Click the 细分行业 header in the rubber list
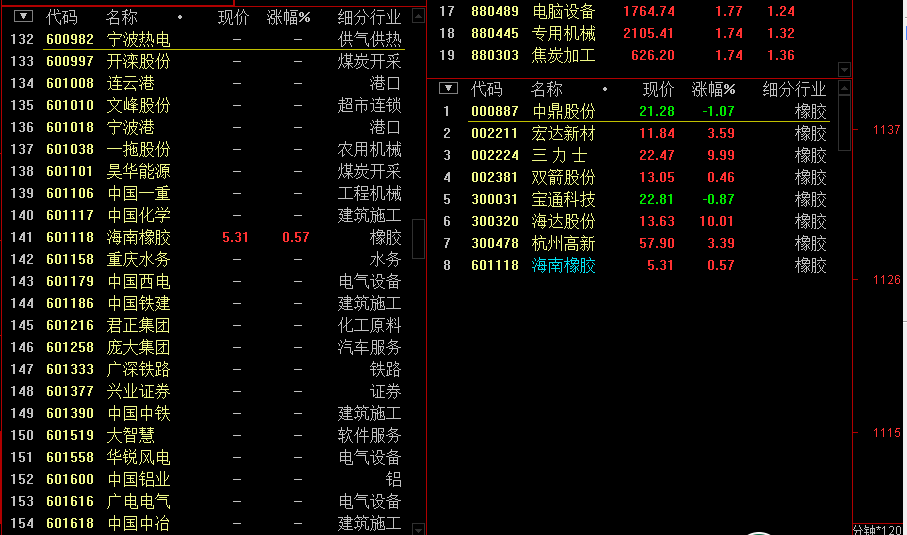Image resolution: width=907 pixels, height=535 pixels. (795, 90)
